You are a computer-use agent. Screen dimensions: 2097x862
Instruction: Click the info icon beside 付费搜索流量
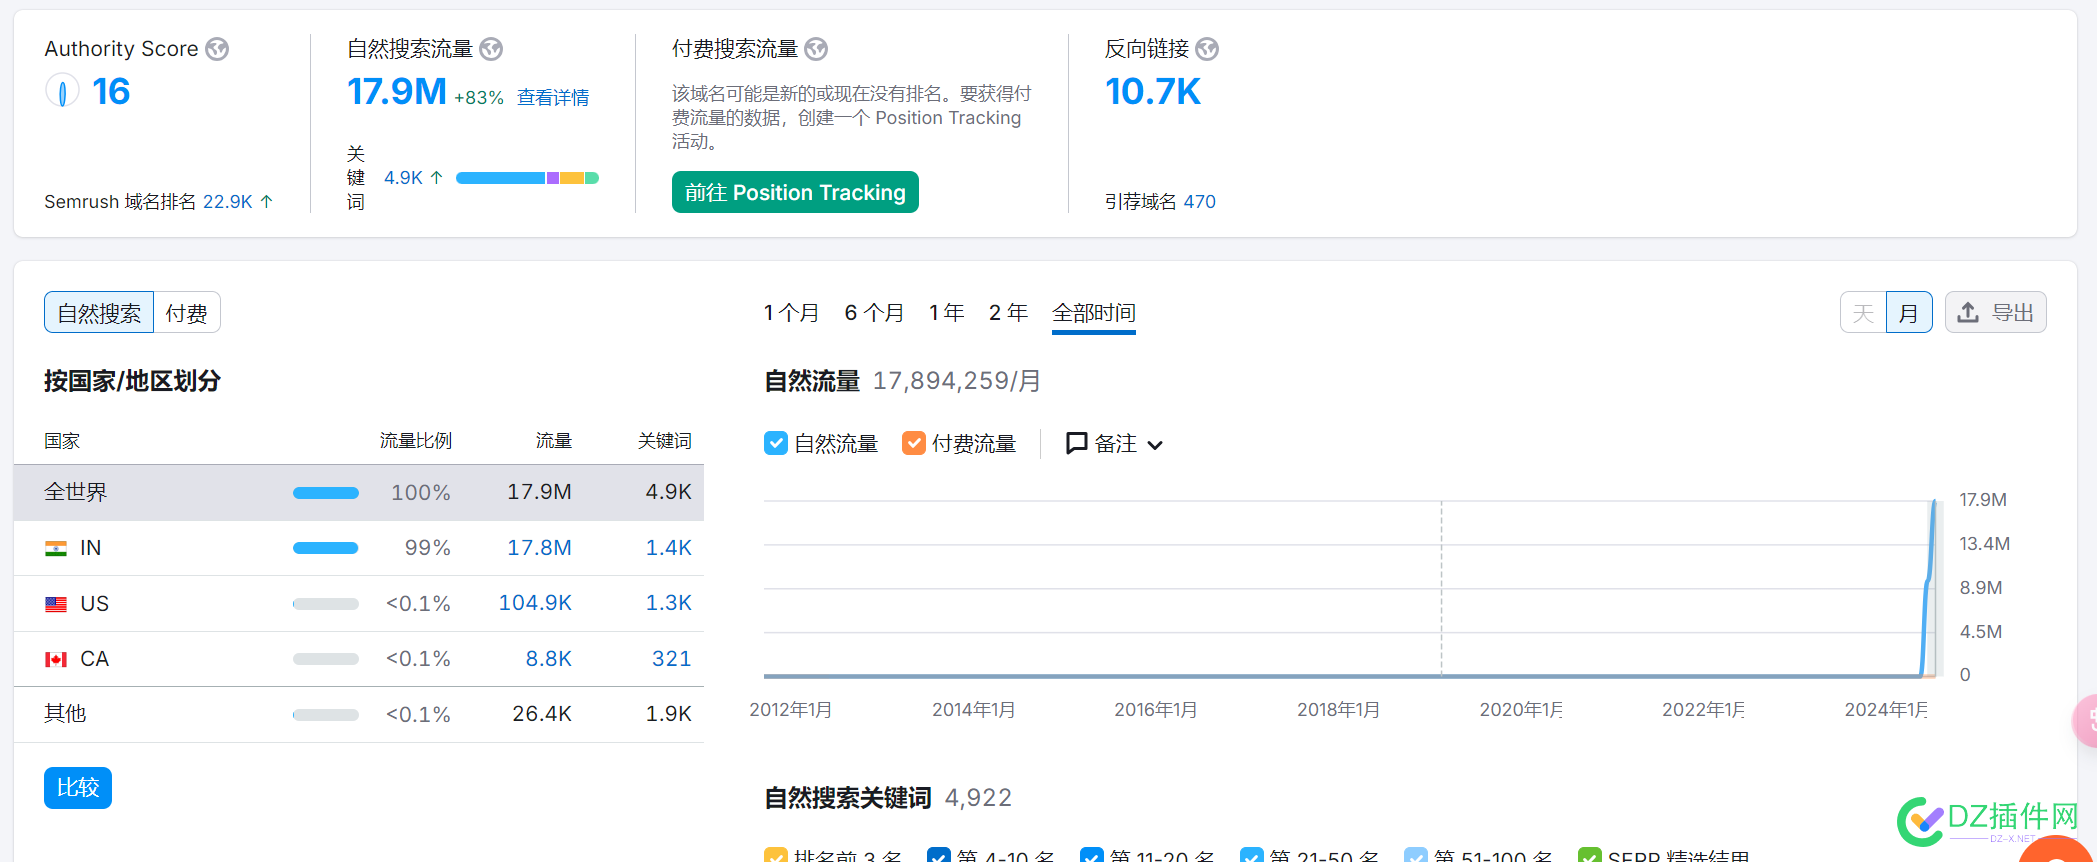(816, 49)
